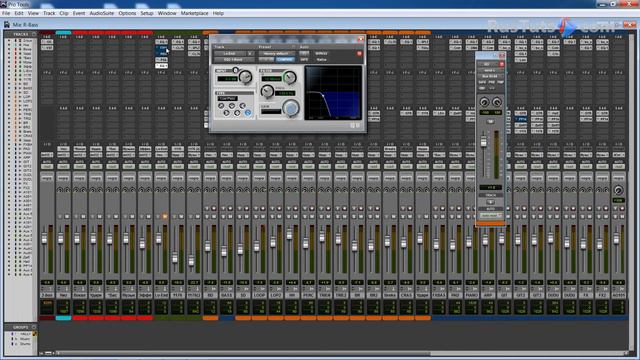Click the BD track volume fader
640x360 pixels.
coord(207,246)
